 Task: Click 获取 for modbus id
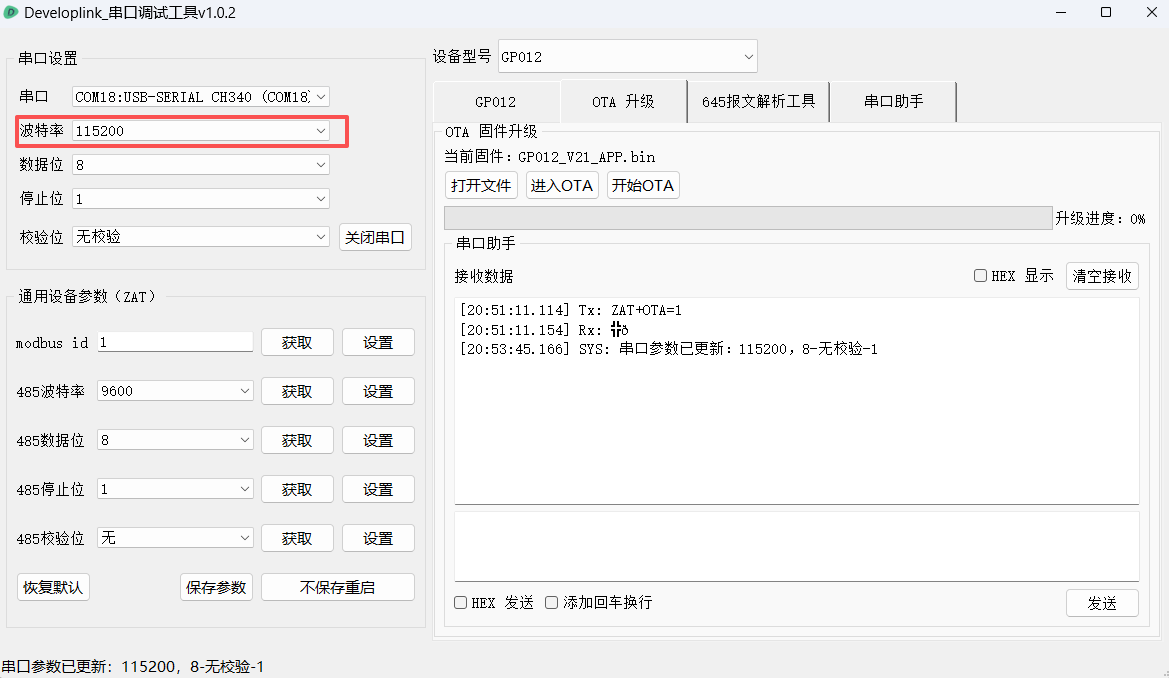coord(297,342)
